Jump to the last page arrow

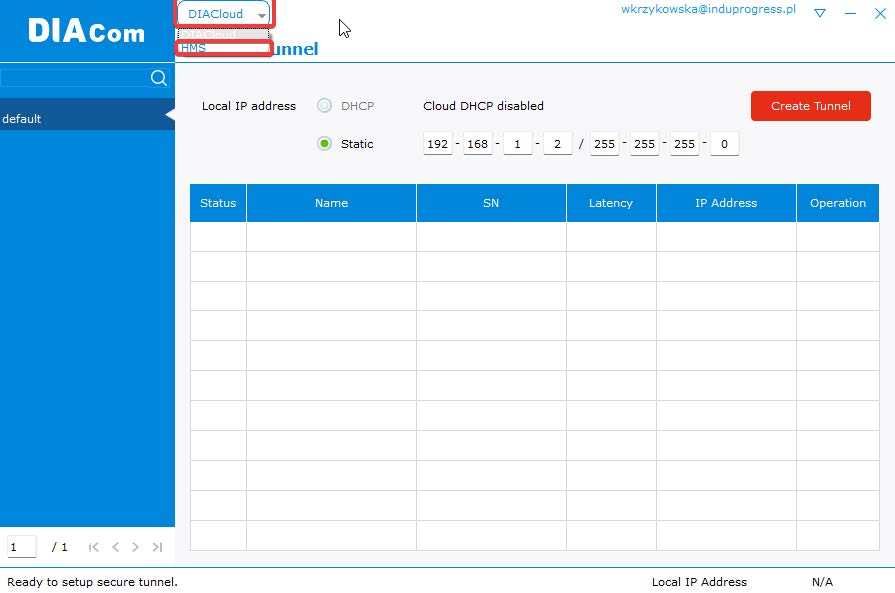(x=157, y=547)
